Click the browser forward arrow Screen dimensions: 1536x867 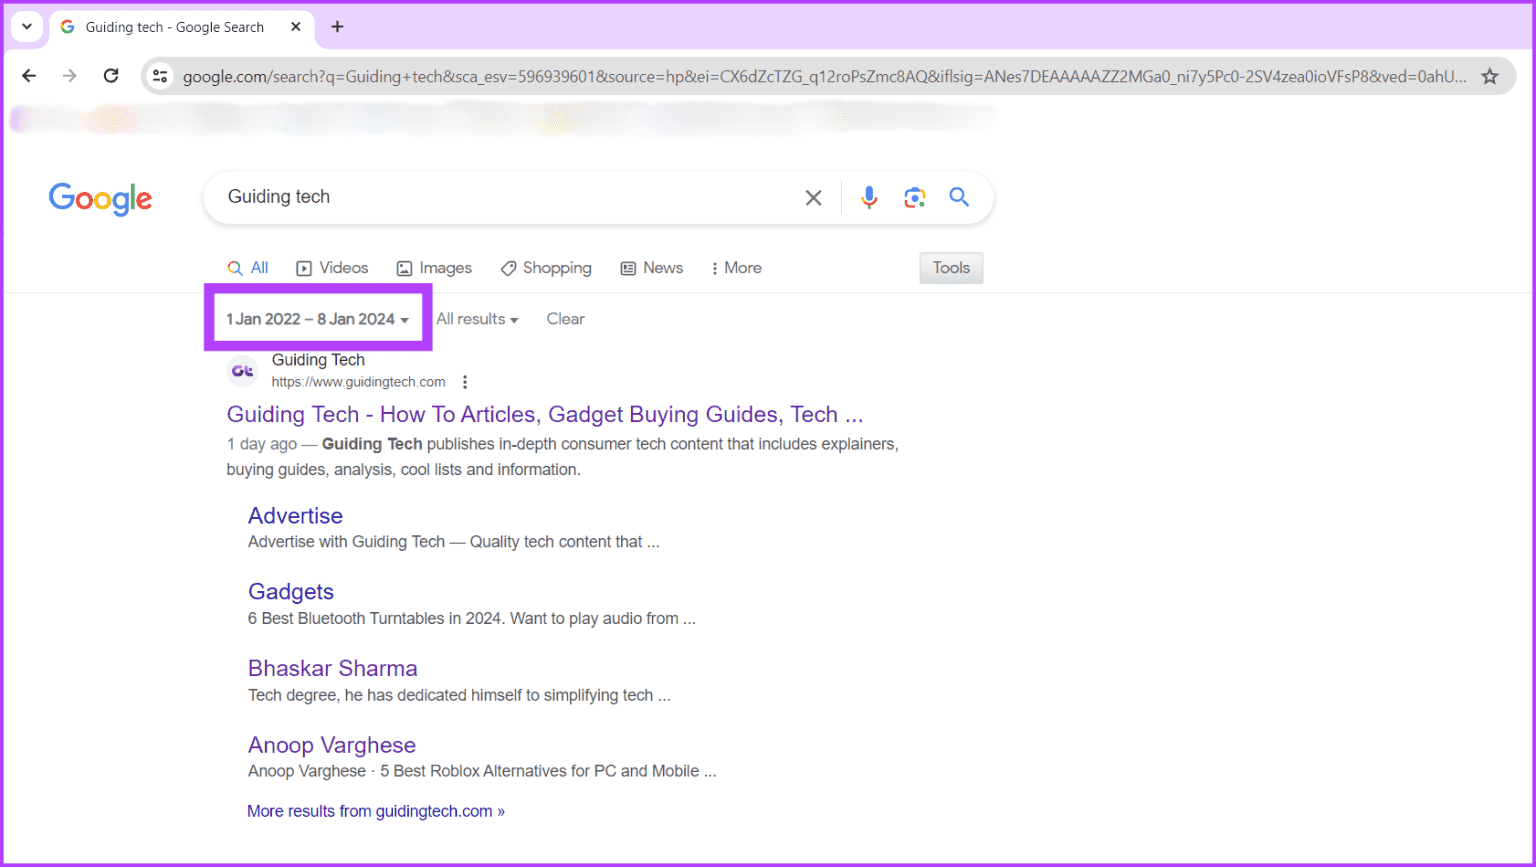coord(69,76)
